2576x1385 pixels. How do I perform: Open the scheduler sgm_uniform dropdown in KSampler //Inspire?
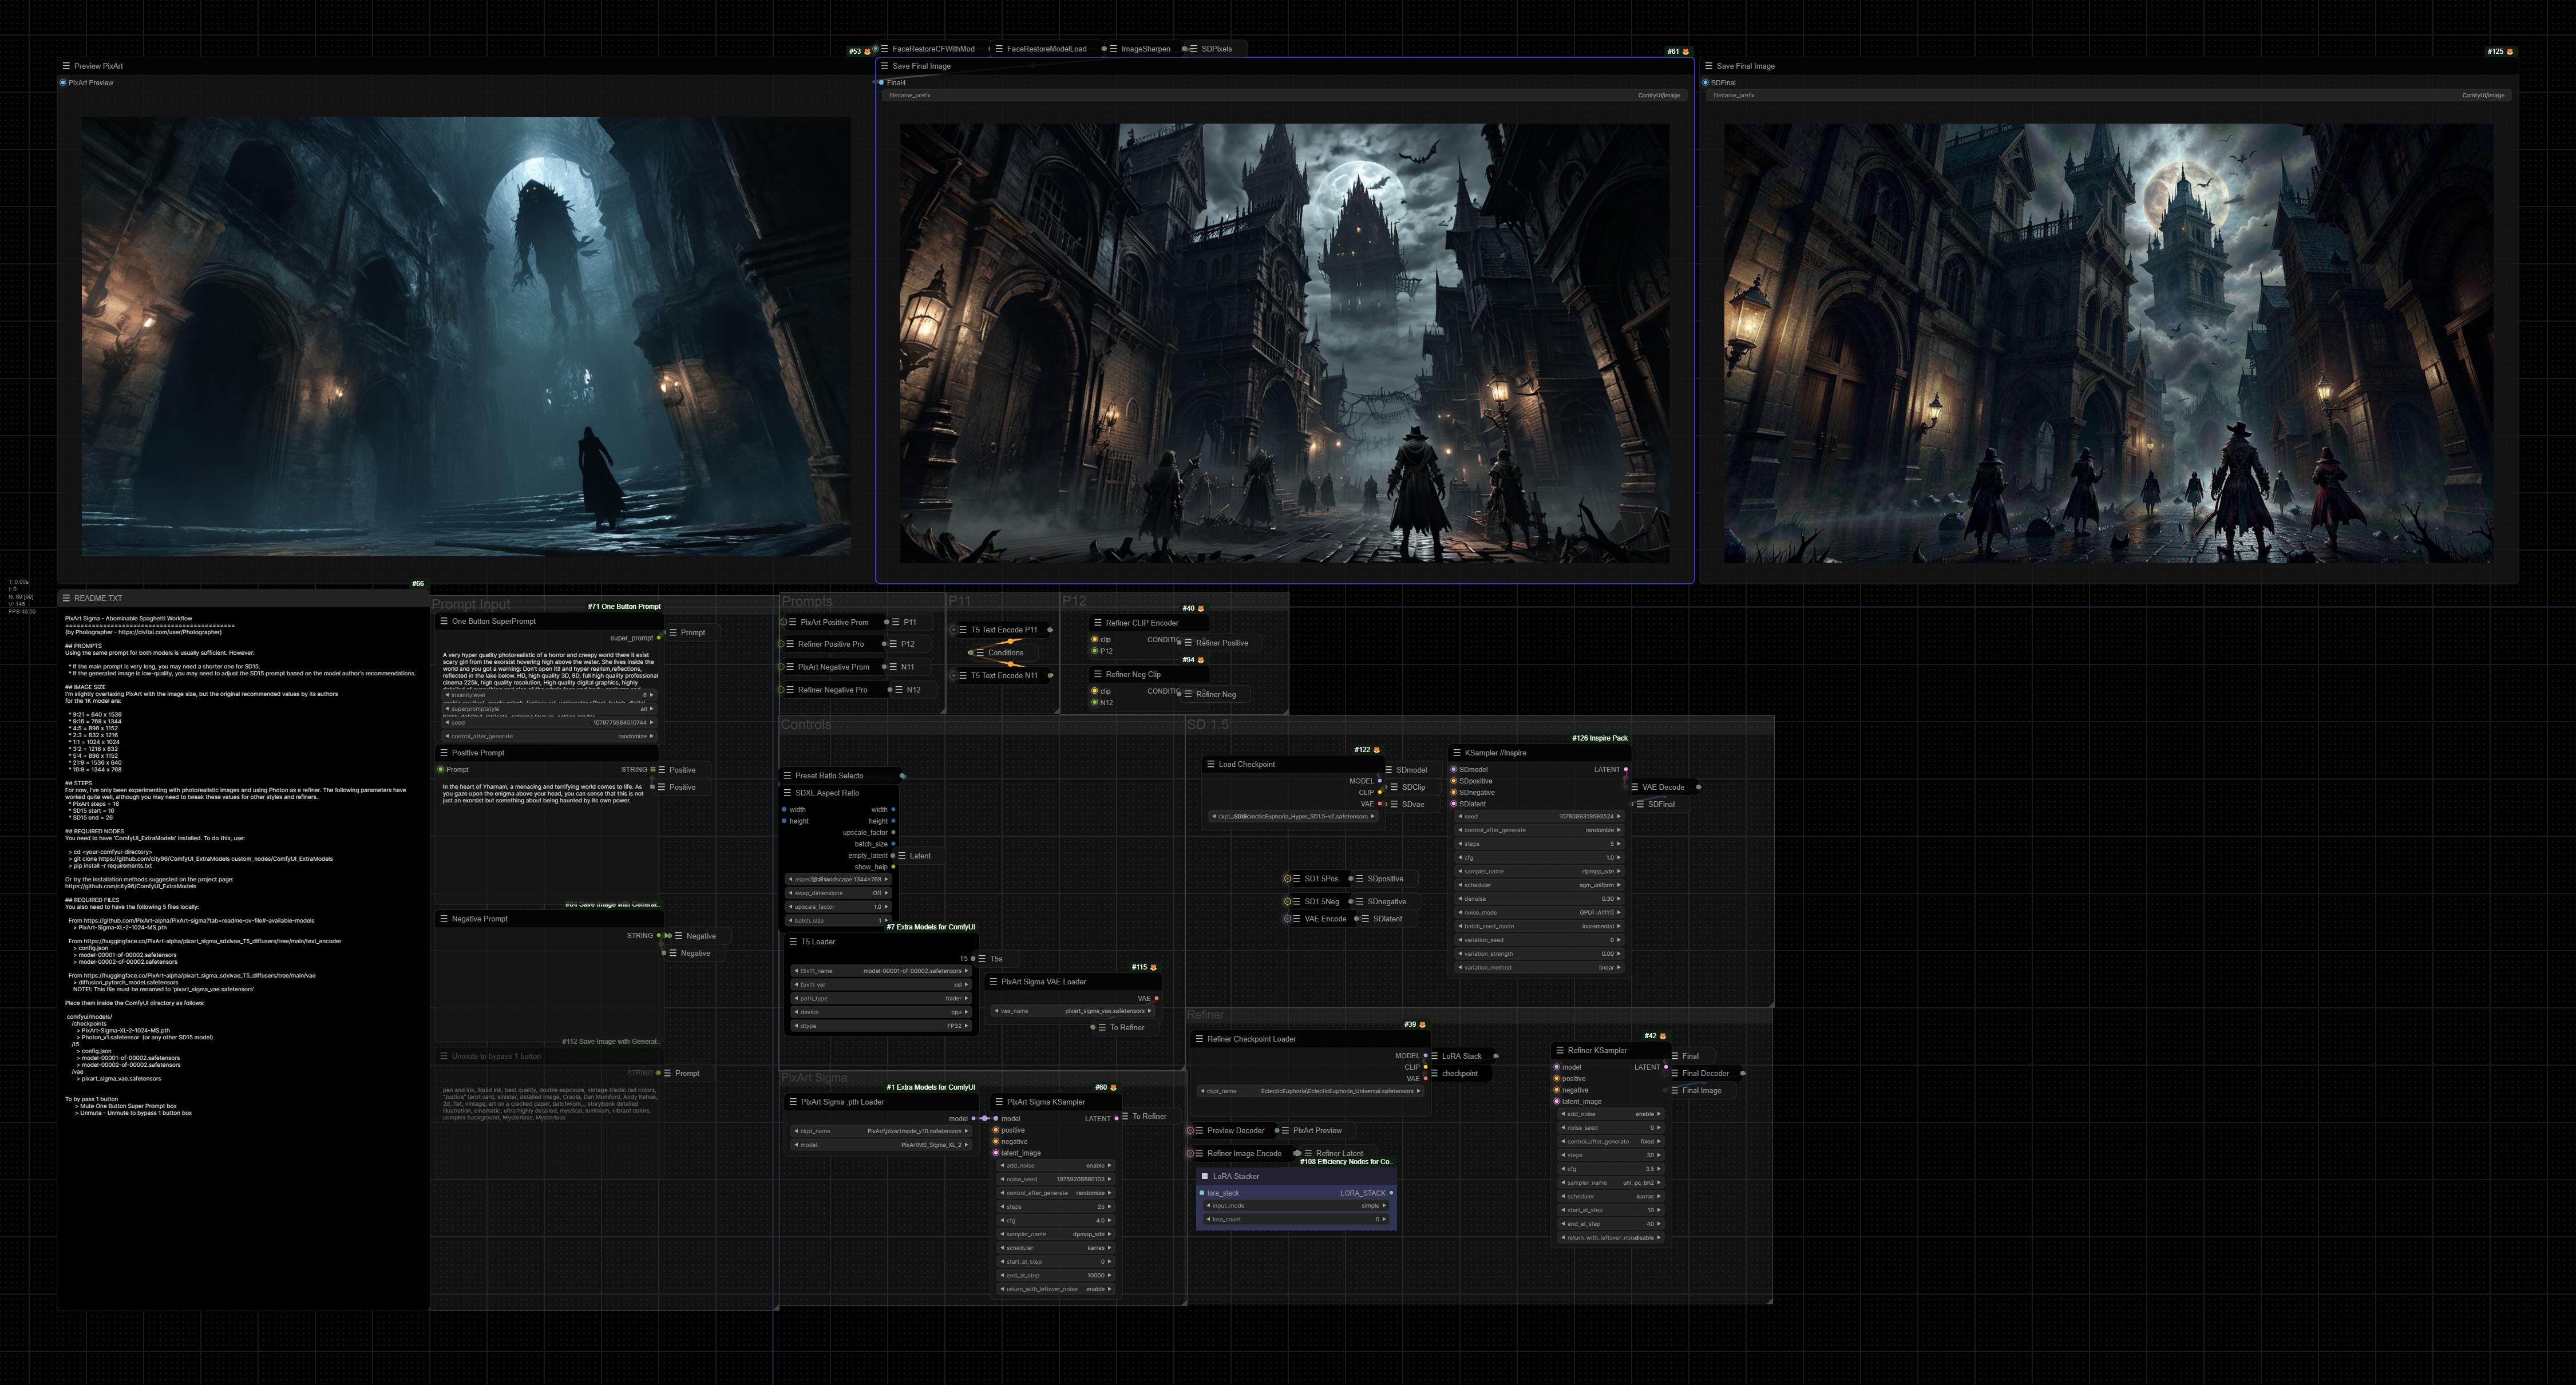[x=1539, y=885]
